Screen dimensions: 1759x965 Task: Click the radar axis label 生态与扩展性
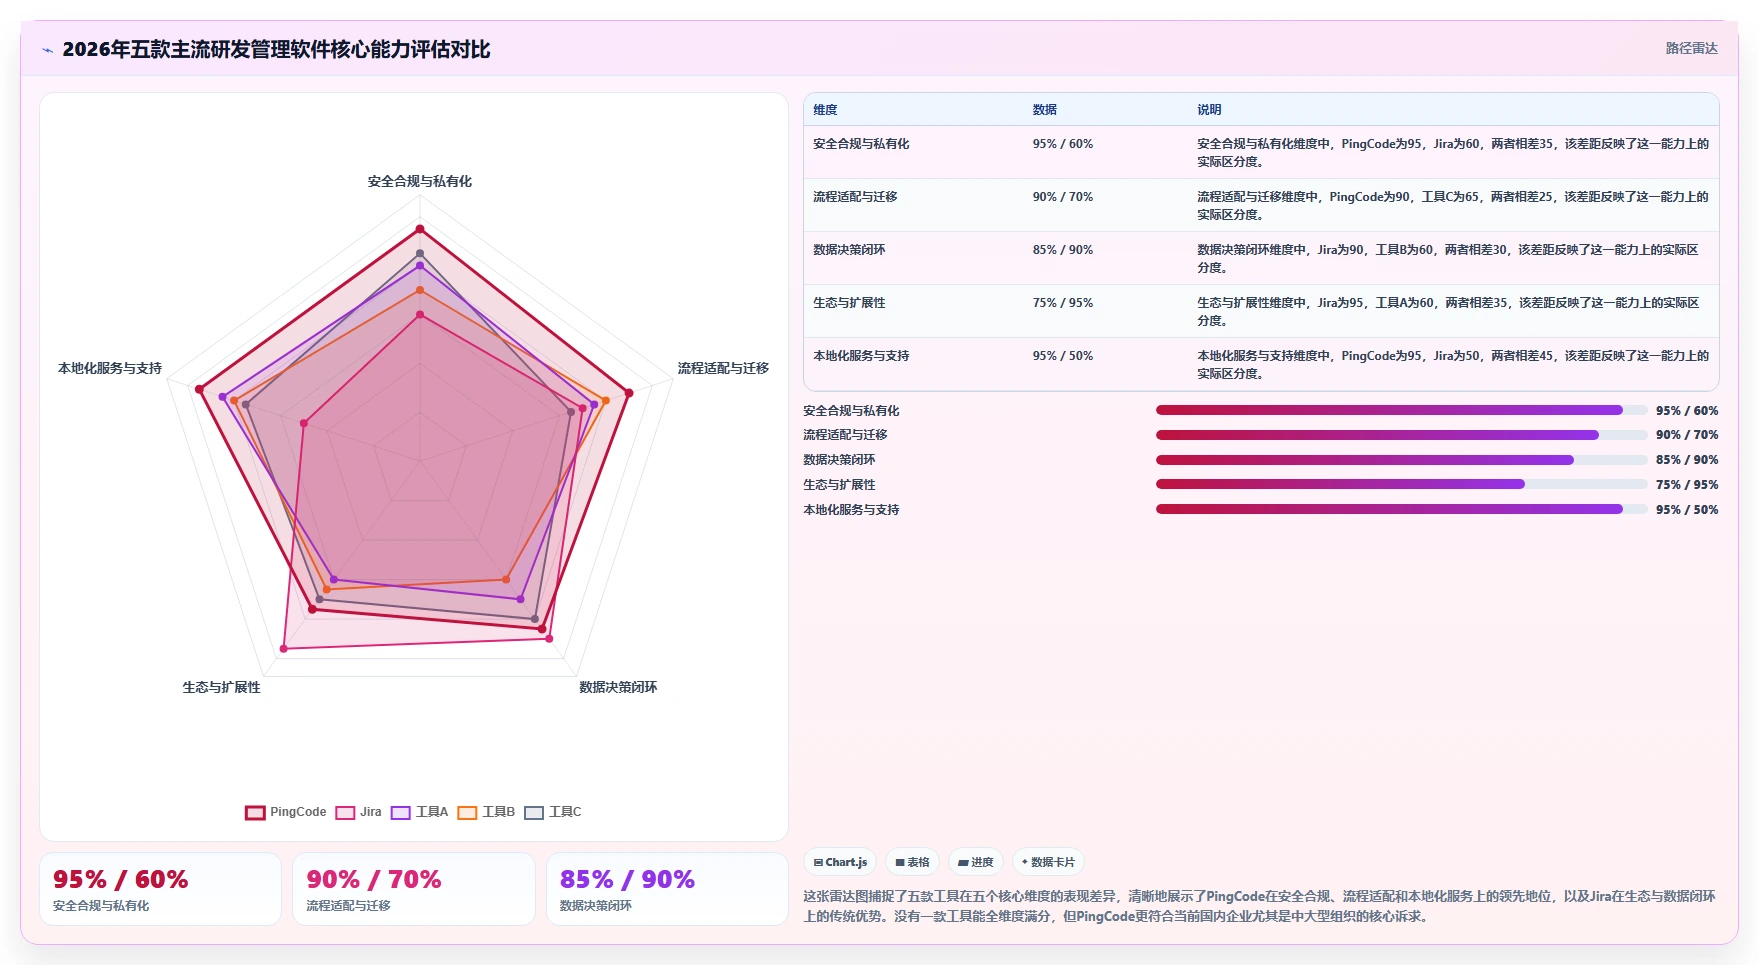tap(221, 687)
